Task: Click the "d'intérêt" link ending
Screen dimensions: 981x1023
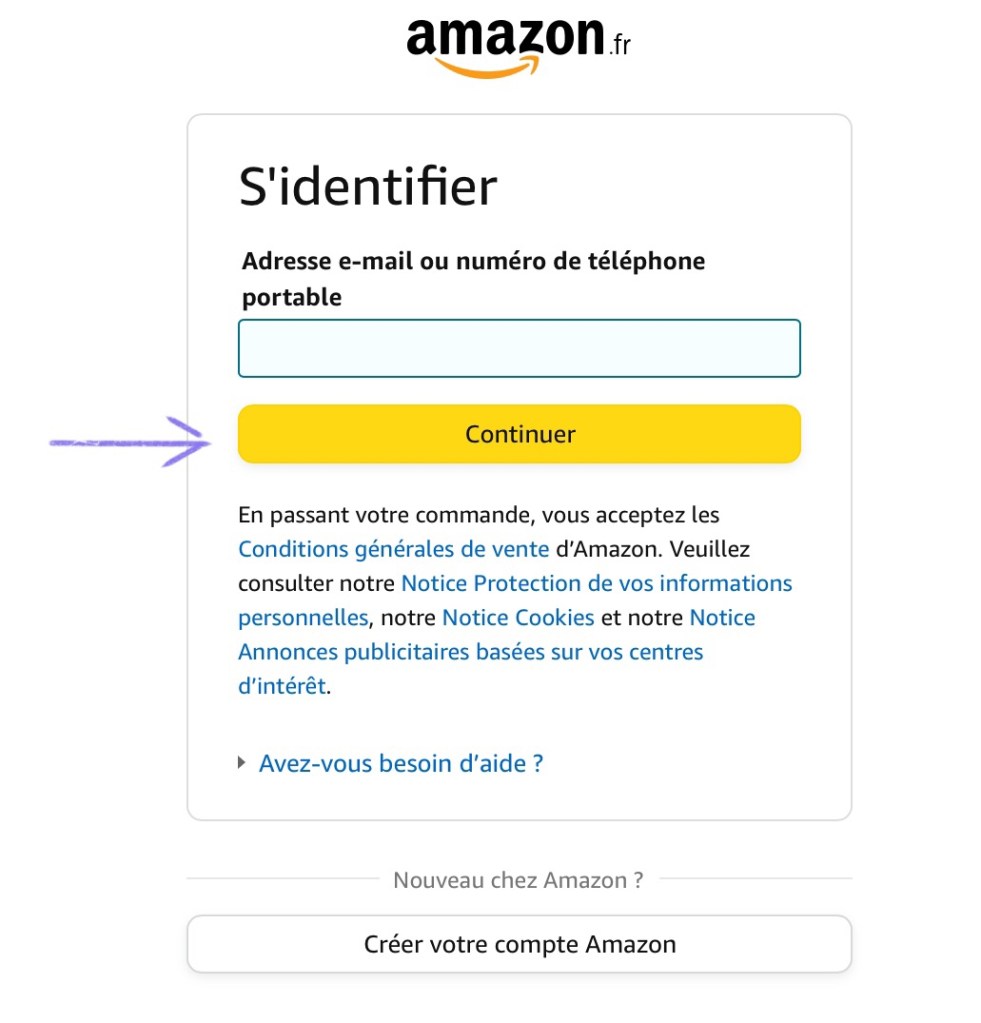Action: pyautogui.click(x=282, y=686)
